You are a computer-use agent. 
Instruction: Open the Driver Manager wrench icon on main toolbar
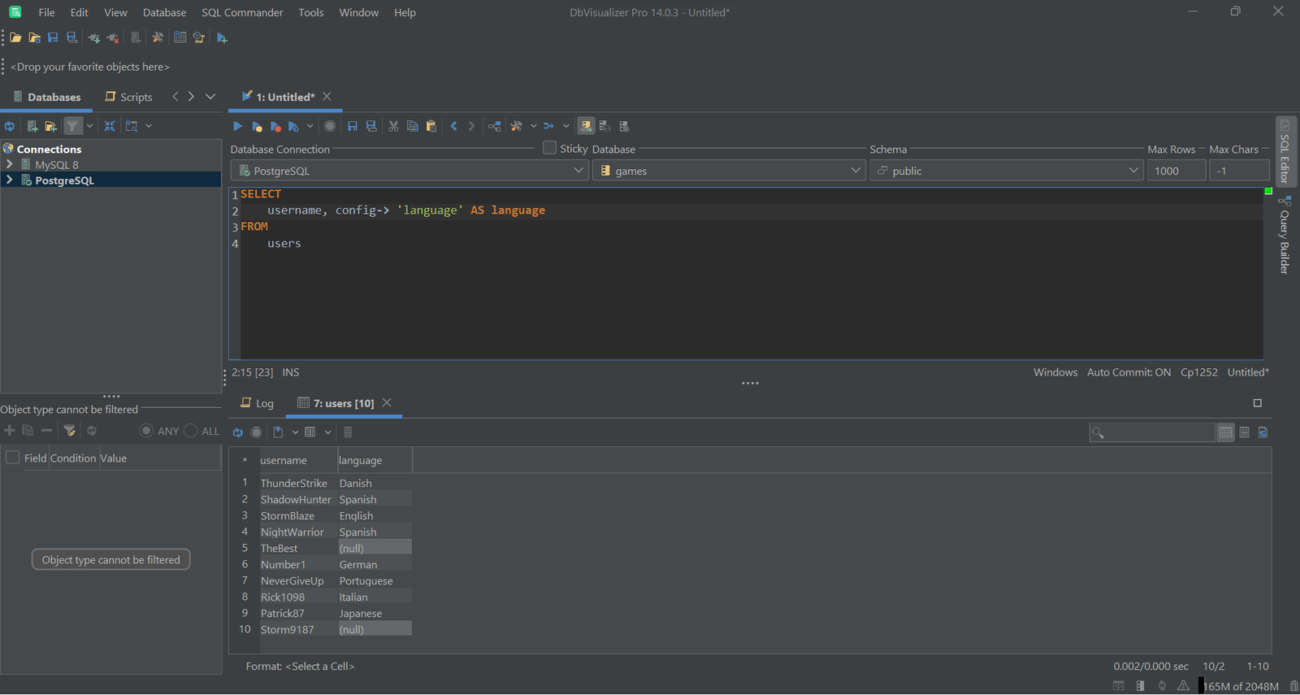(x=157, y=37)
